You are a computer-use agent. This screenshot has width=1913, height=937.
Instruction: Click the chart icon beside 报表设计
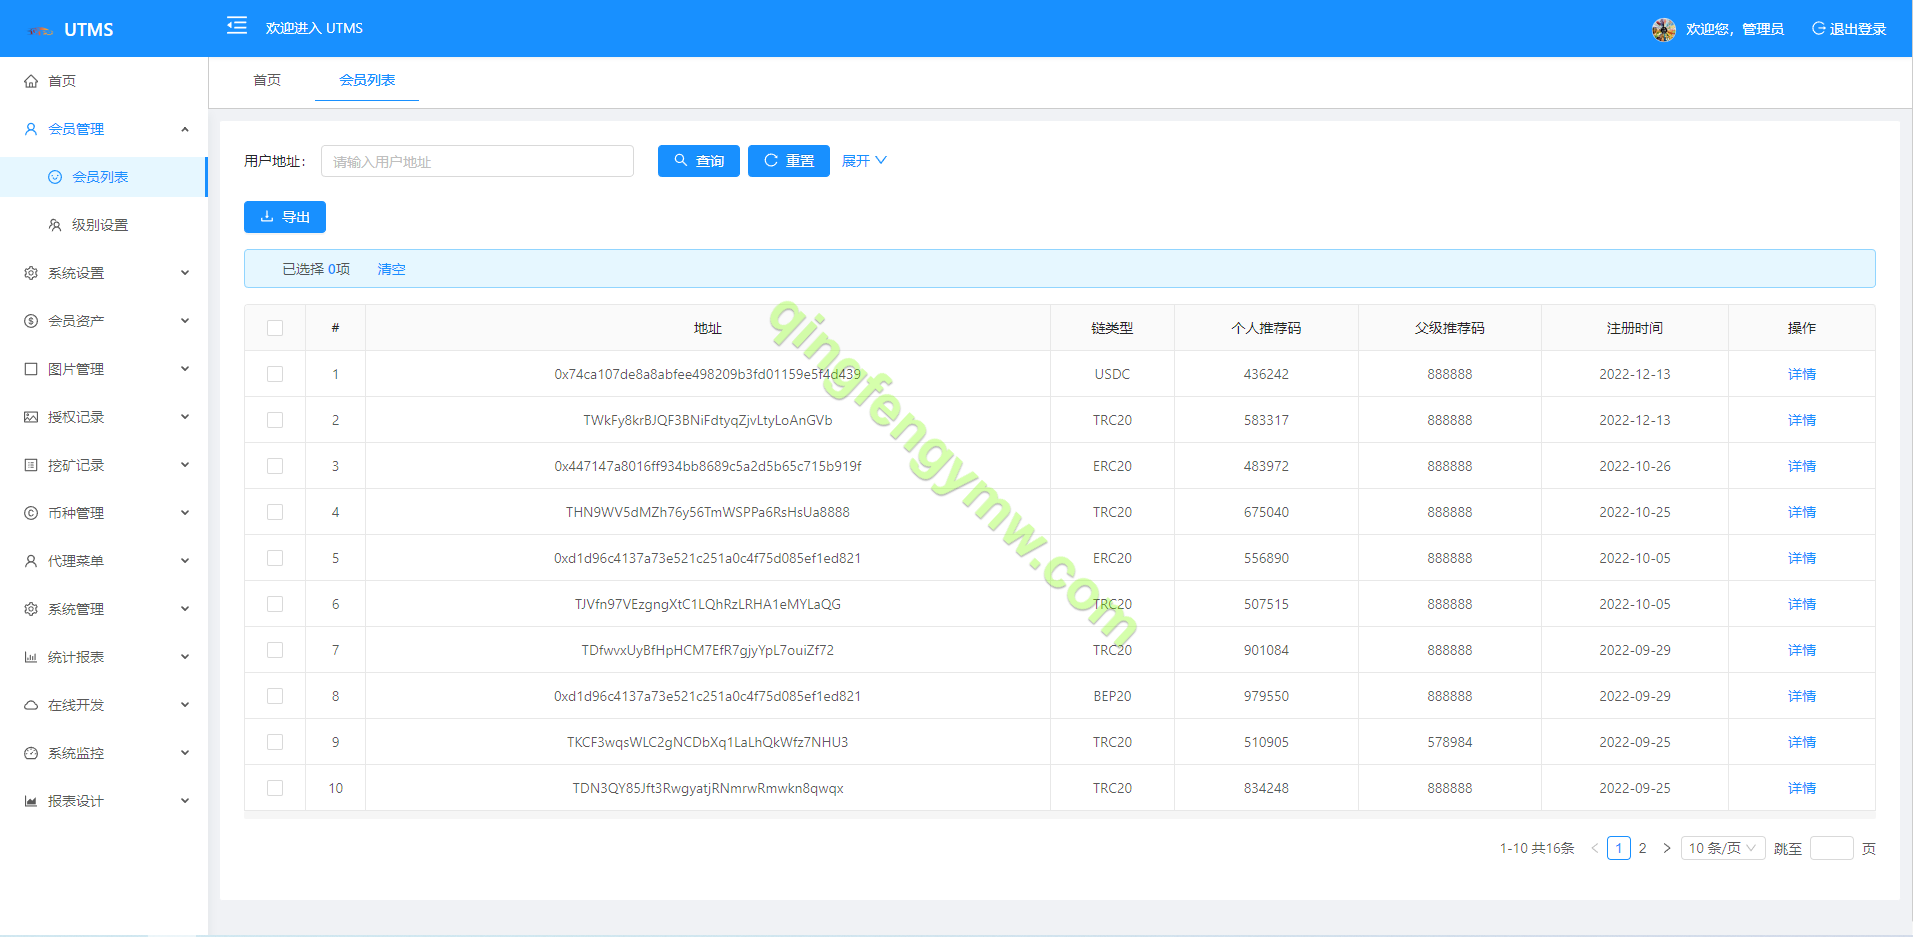[x=31, y=801]
